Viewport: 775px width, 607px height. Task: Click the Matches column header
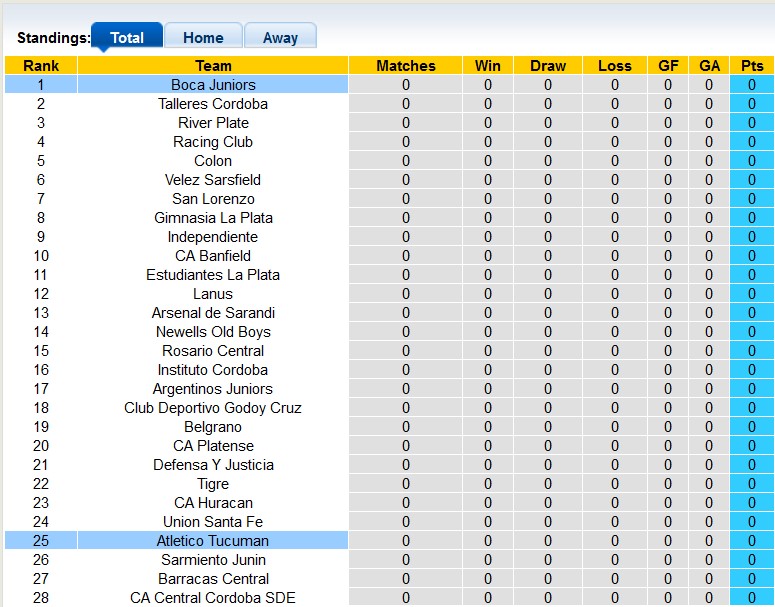[x=406, y=66]
